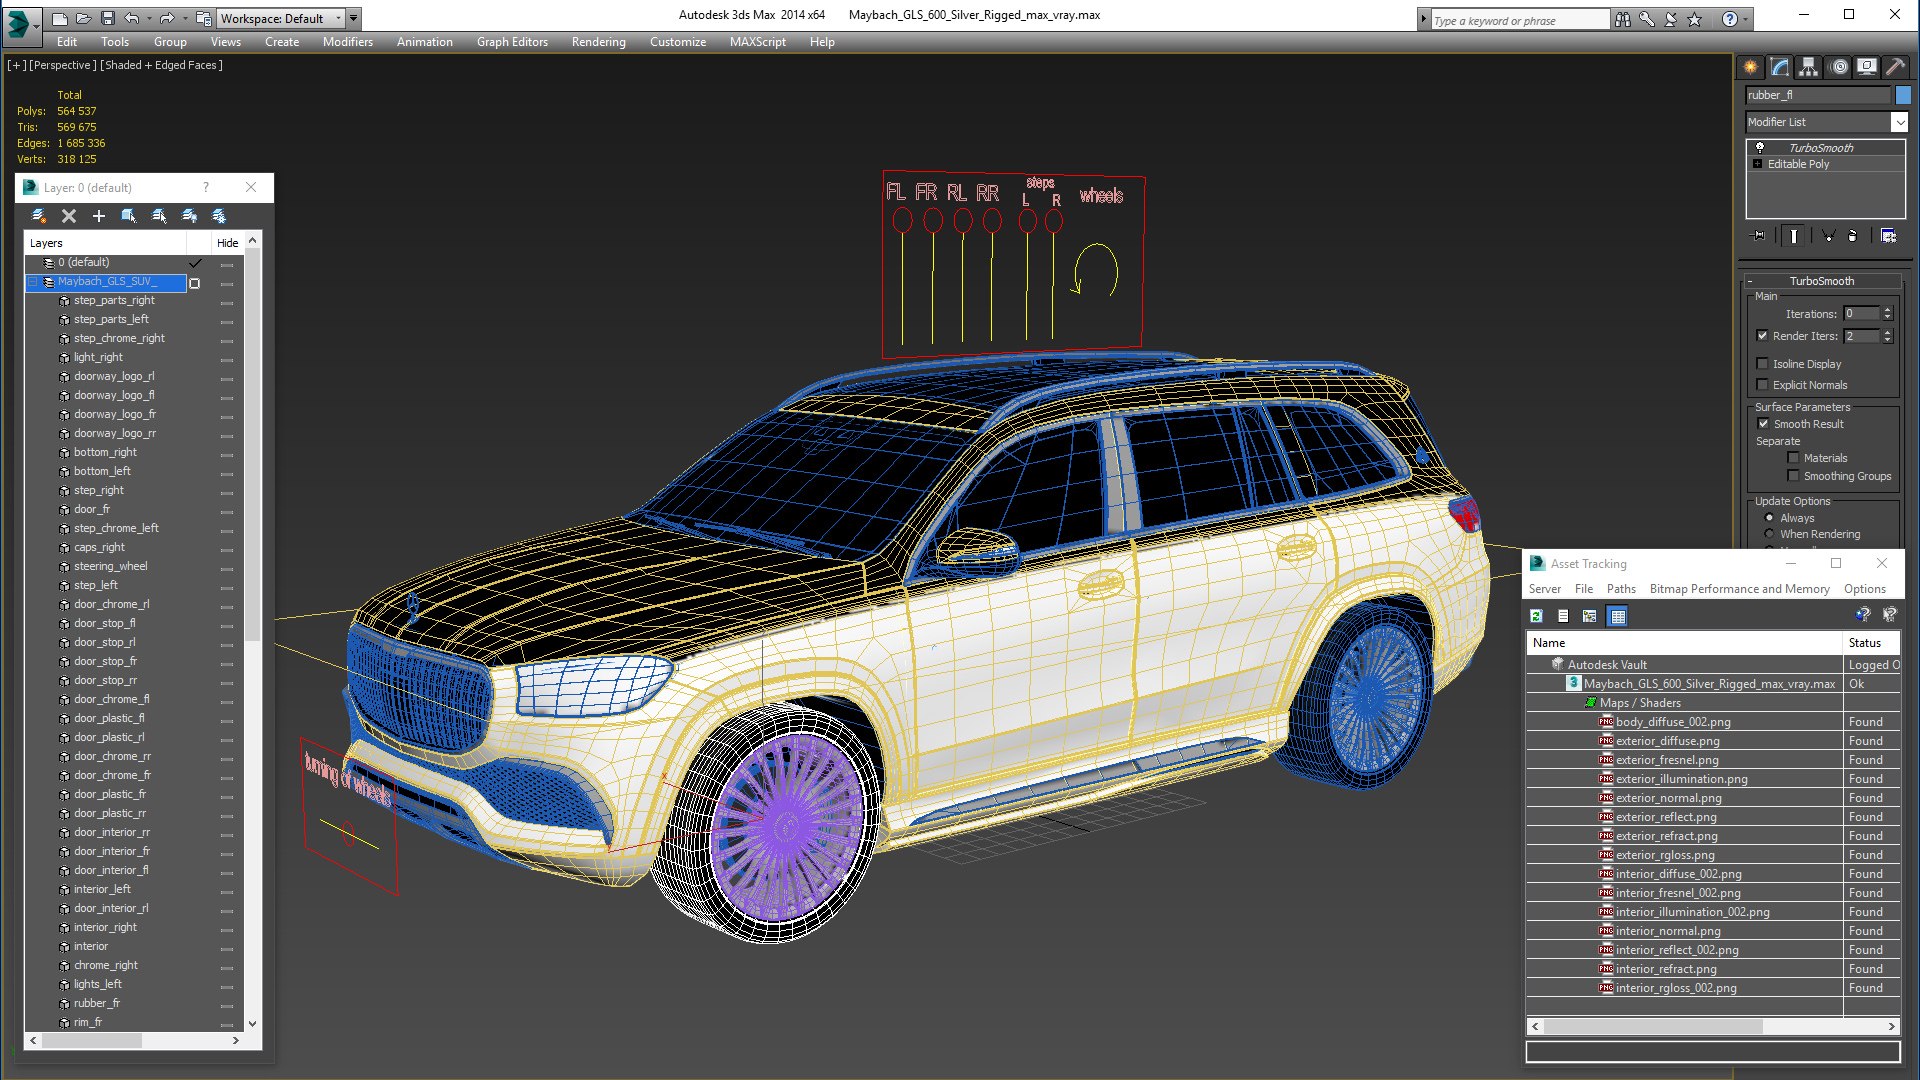Click Hide/Unhide All Layers icon
This screenshot has height=1080, width=1920.
[189, 216]
